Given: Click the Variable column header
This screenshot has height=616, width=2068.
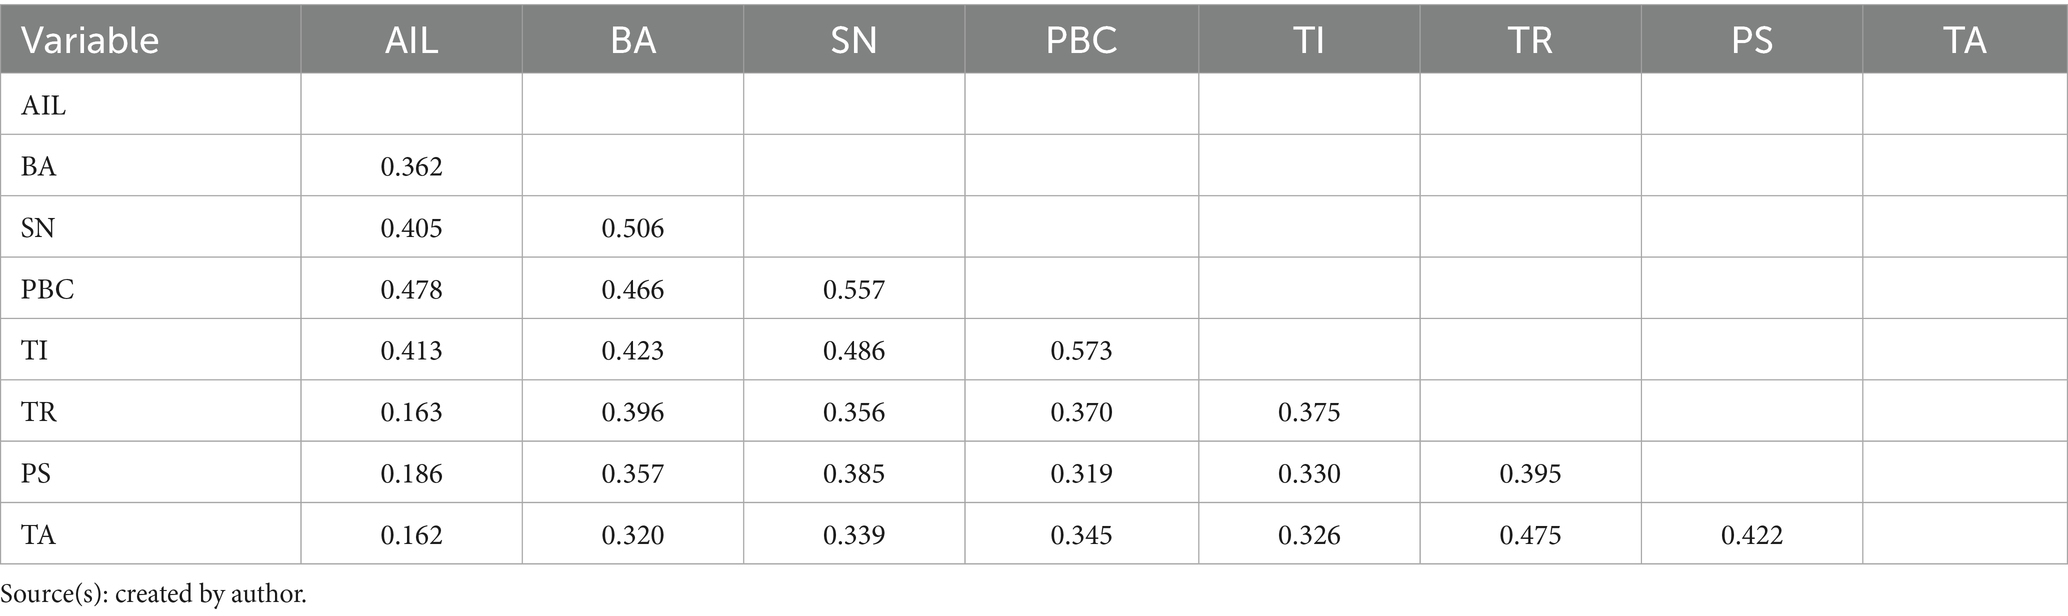Looking at the screenshot, I should (90, 40).
